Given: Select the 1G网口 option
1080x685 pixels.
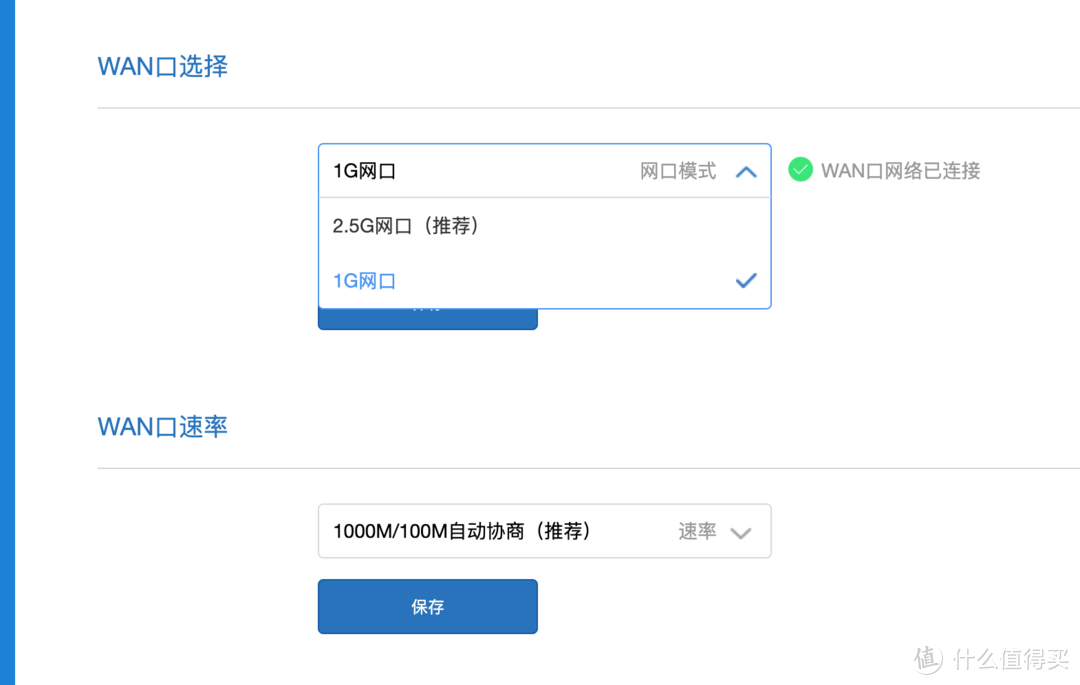Looking at the screenshot, I should tap(364, 280).
